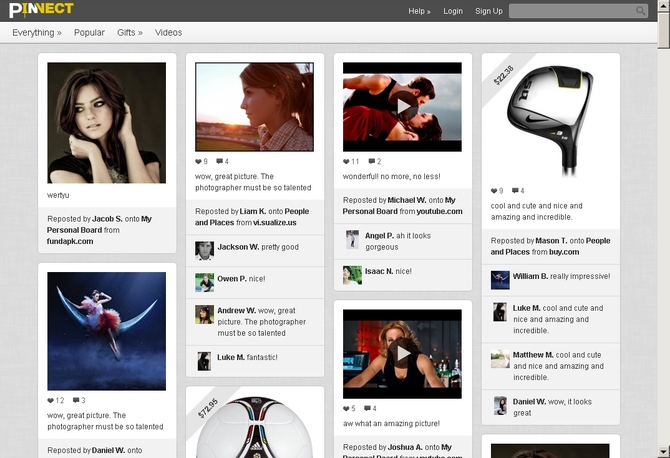Click 'wonderful! no more, no less!' caption

391,176
